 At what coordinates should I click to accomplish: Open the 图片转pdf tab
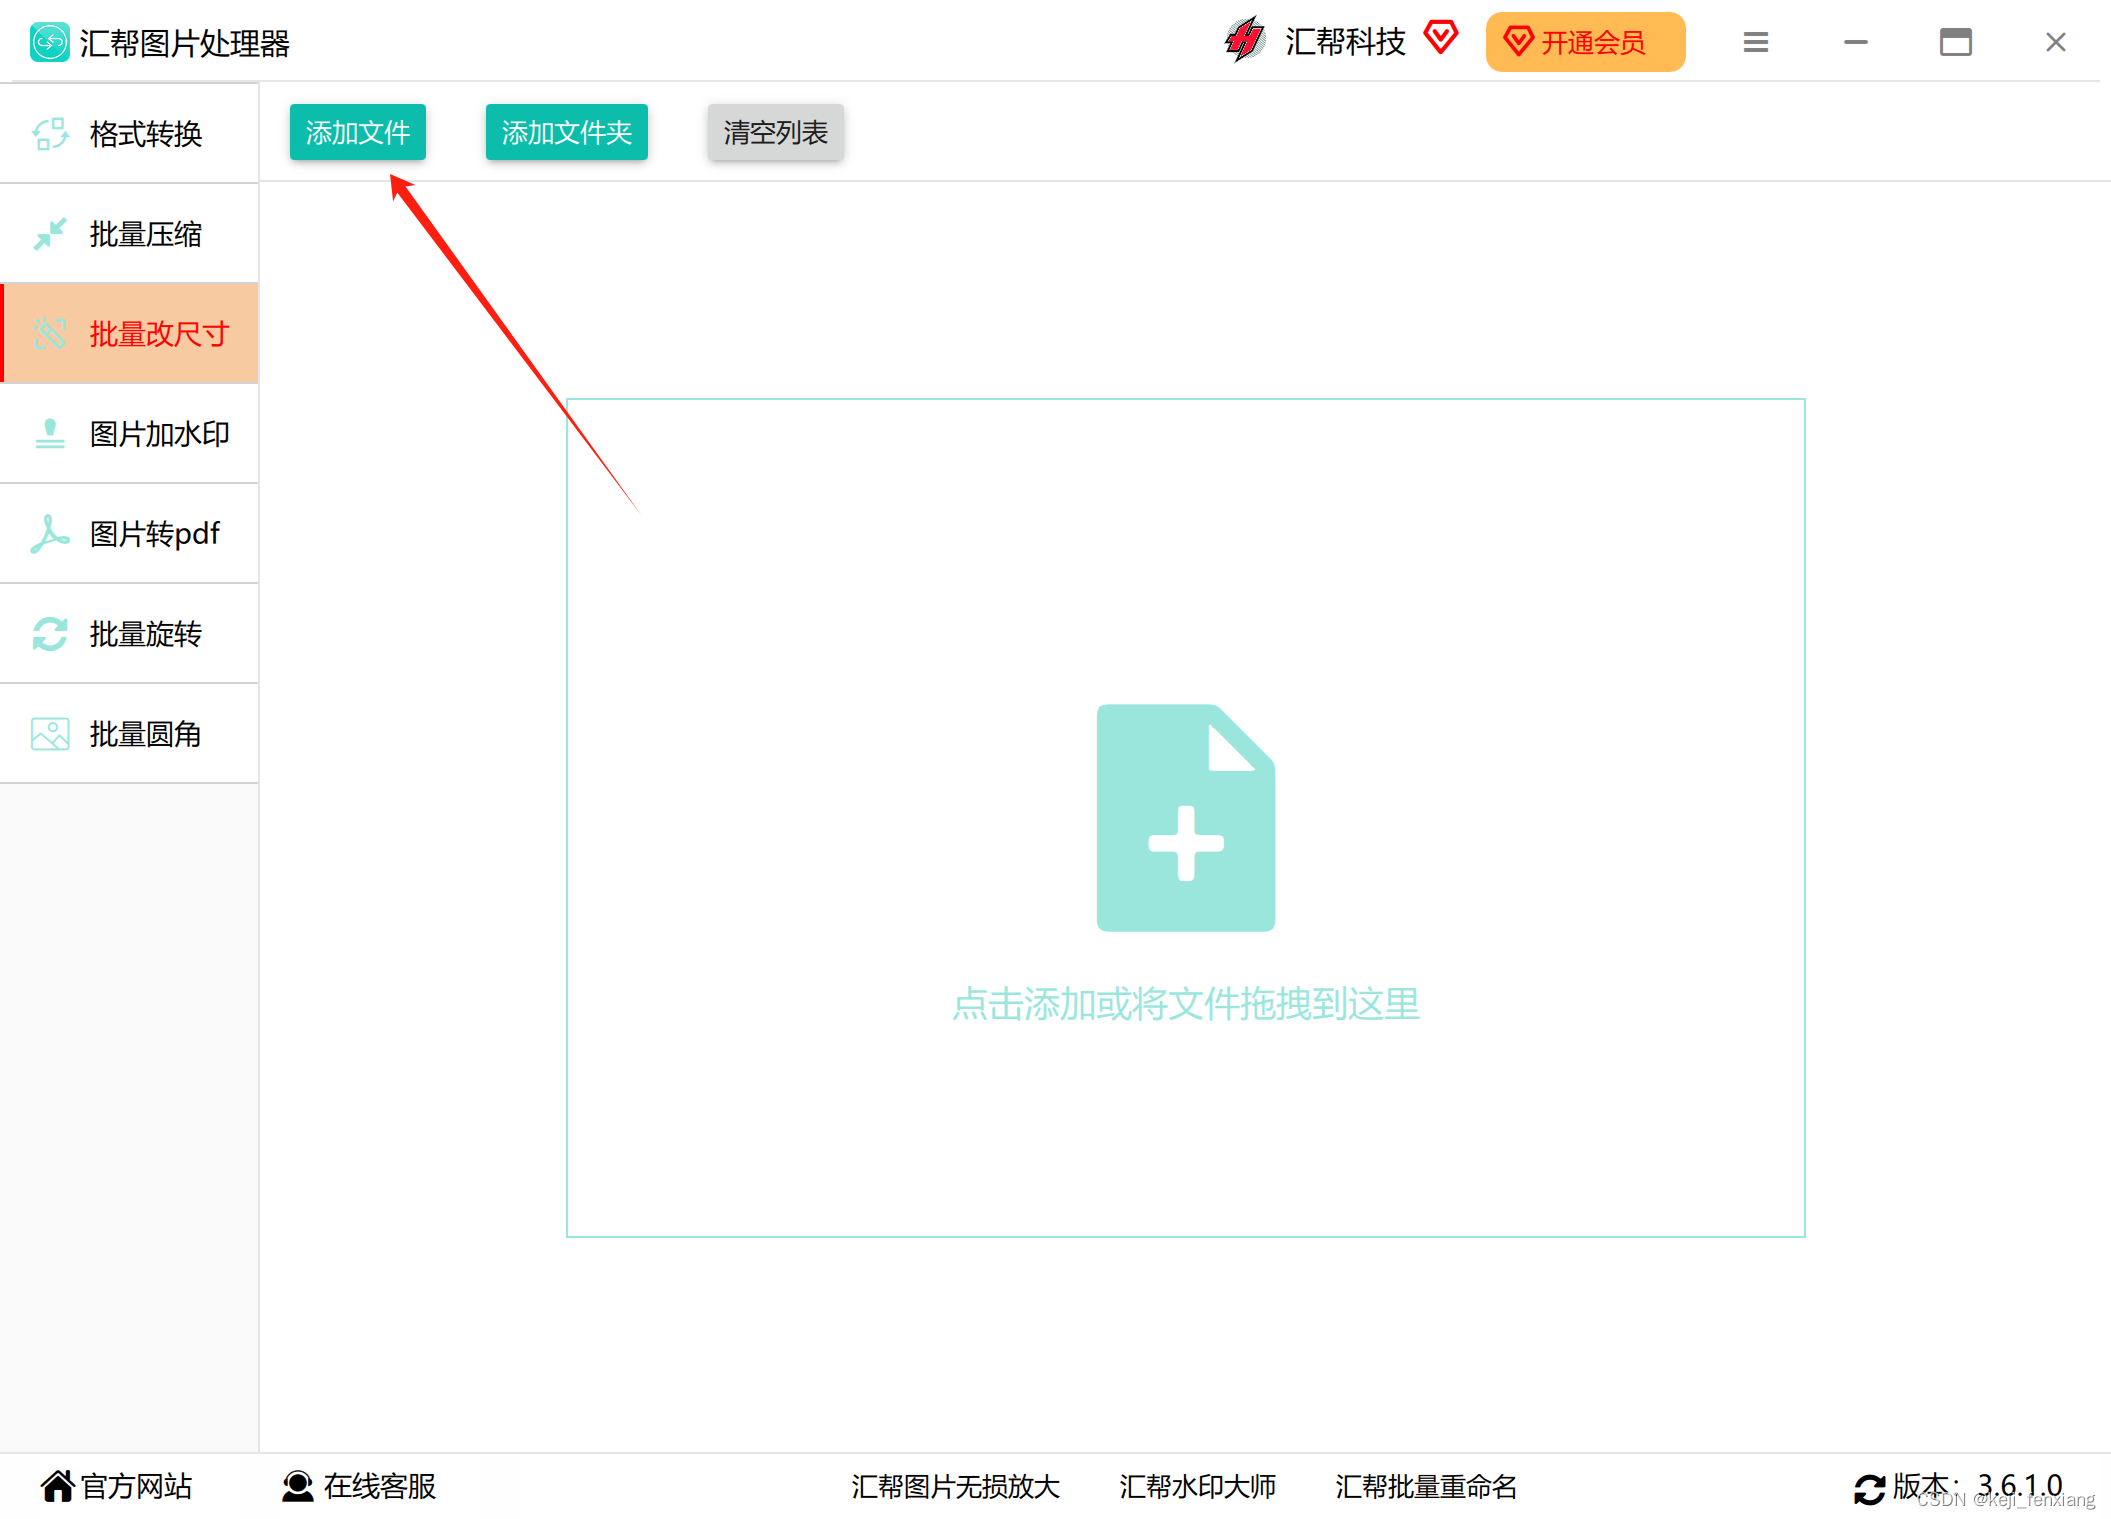[x=130, y=534]
